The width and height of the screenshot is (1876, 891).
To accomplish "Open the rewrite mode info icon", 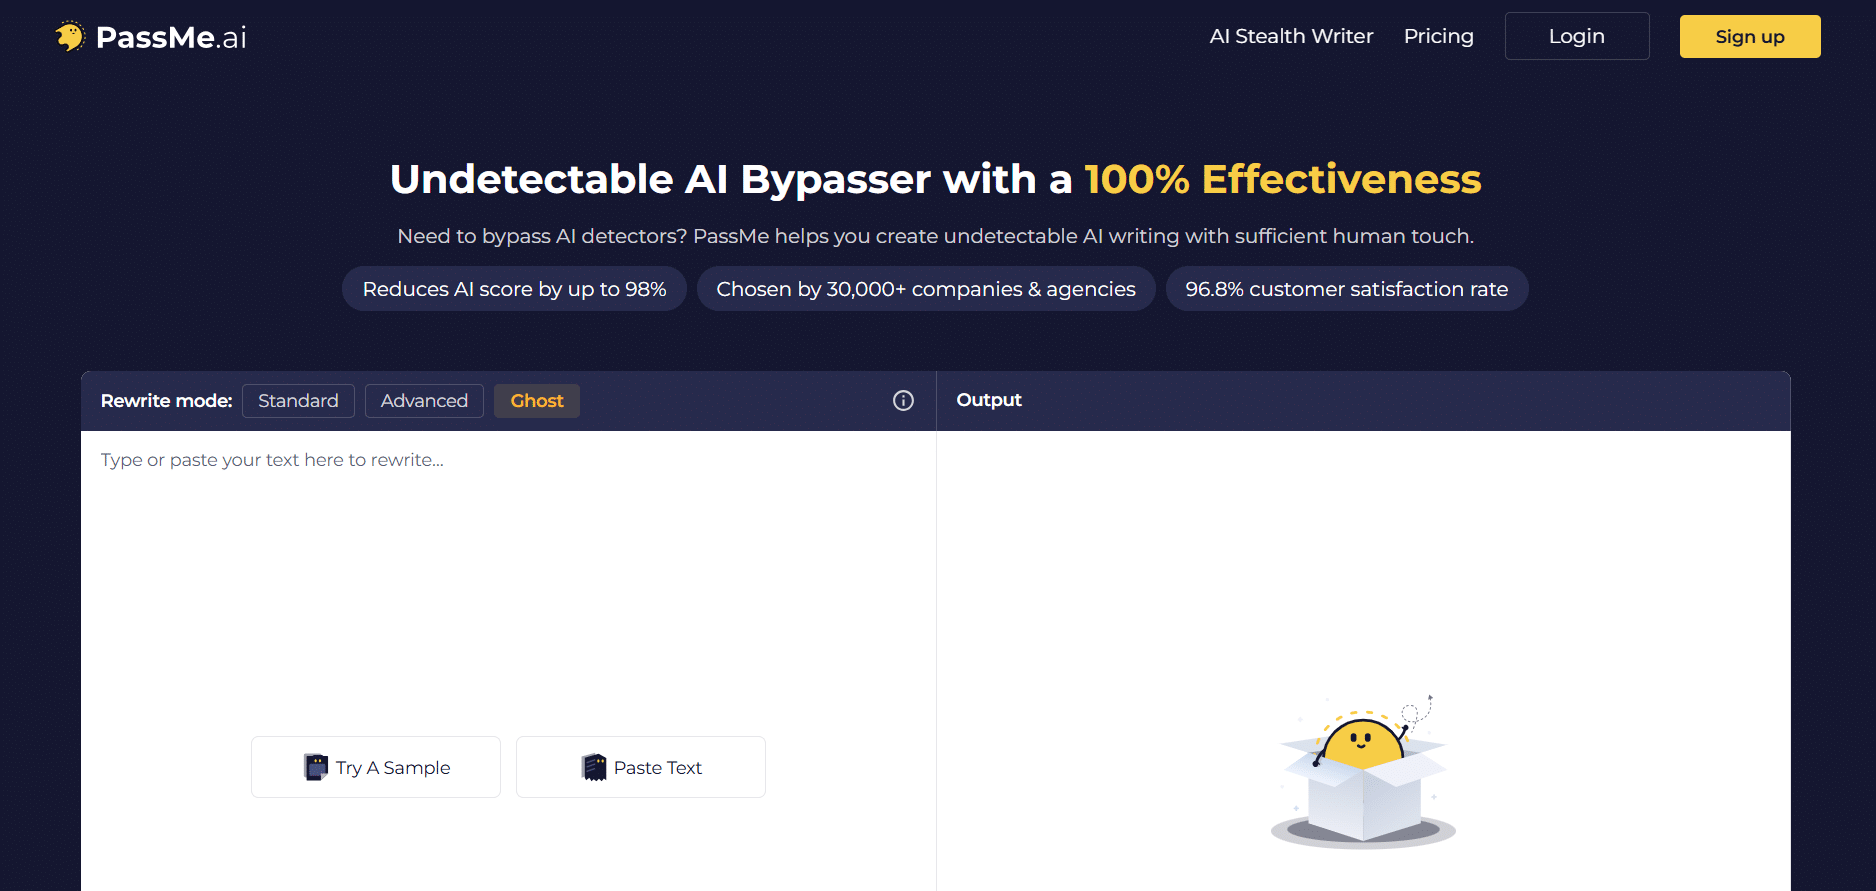I will [903, 401].
